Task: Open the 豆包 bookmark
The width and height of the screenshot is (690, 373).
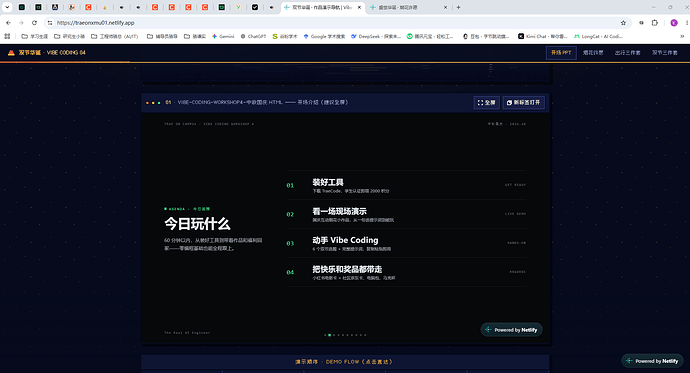Action: coord(486,37)
